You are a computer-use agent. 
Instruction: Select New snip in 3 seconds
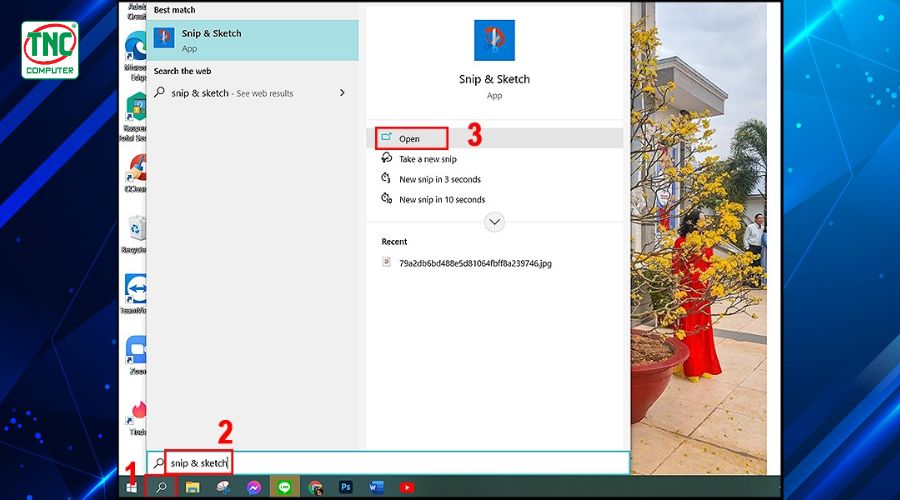(x=440, y=179)
